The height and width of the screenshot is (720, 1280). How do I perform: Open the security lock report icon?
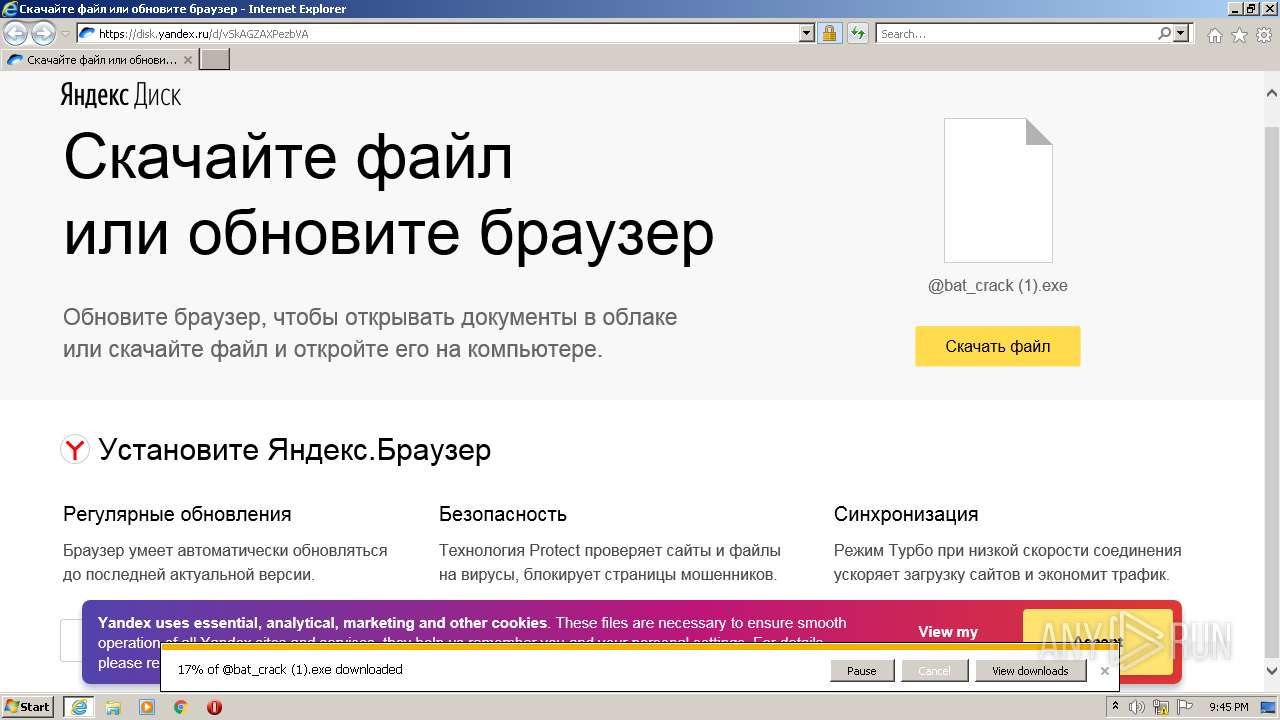(829, 34)
